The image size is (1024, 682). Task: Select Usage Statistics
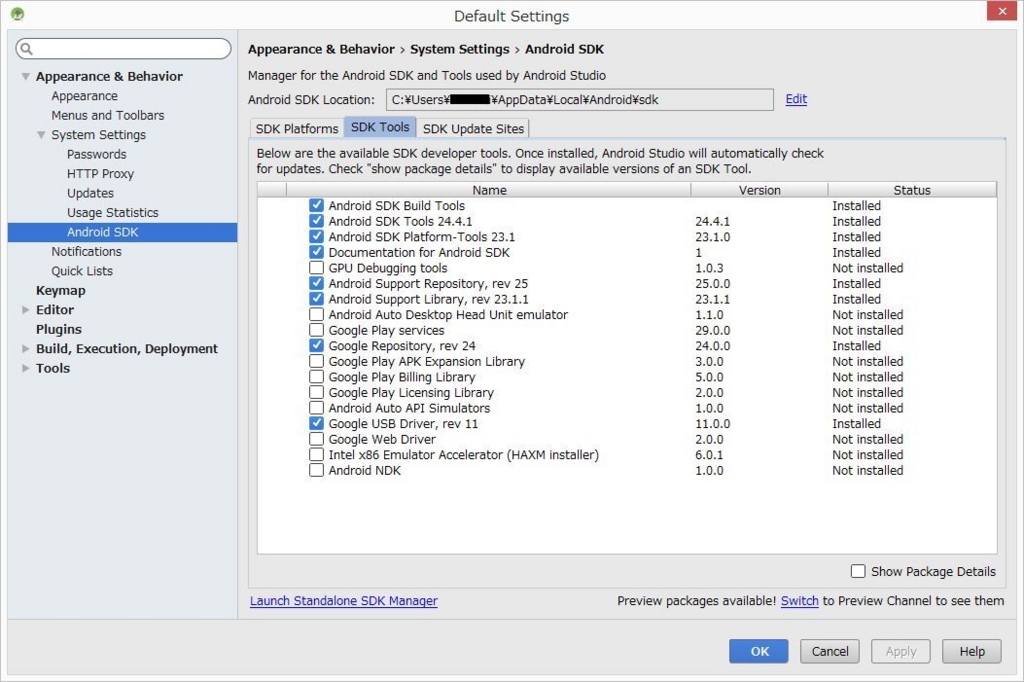pyautogui.click(x=112, y=212)
